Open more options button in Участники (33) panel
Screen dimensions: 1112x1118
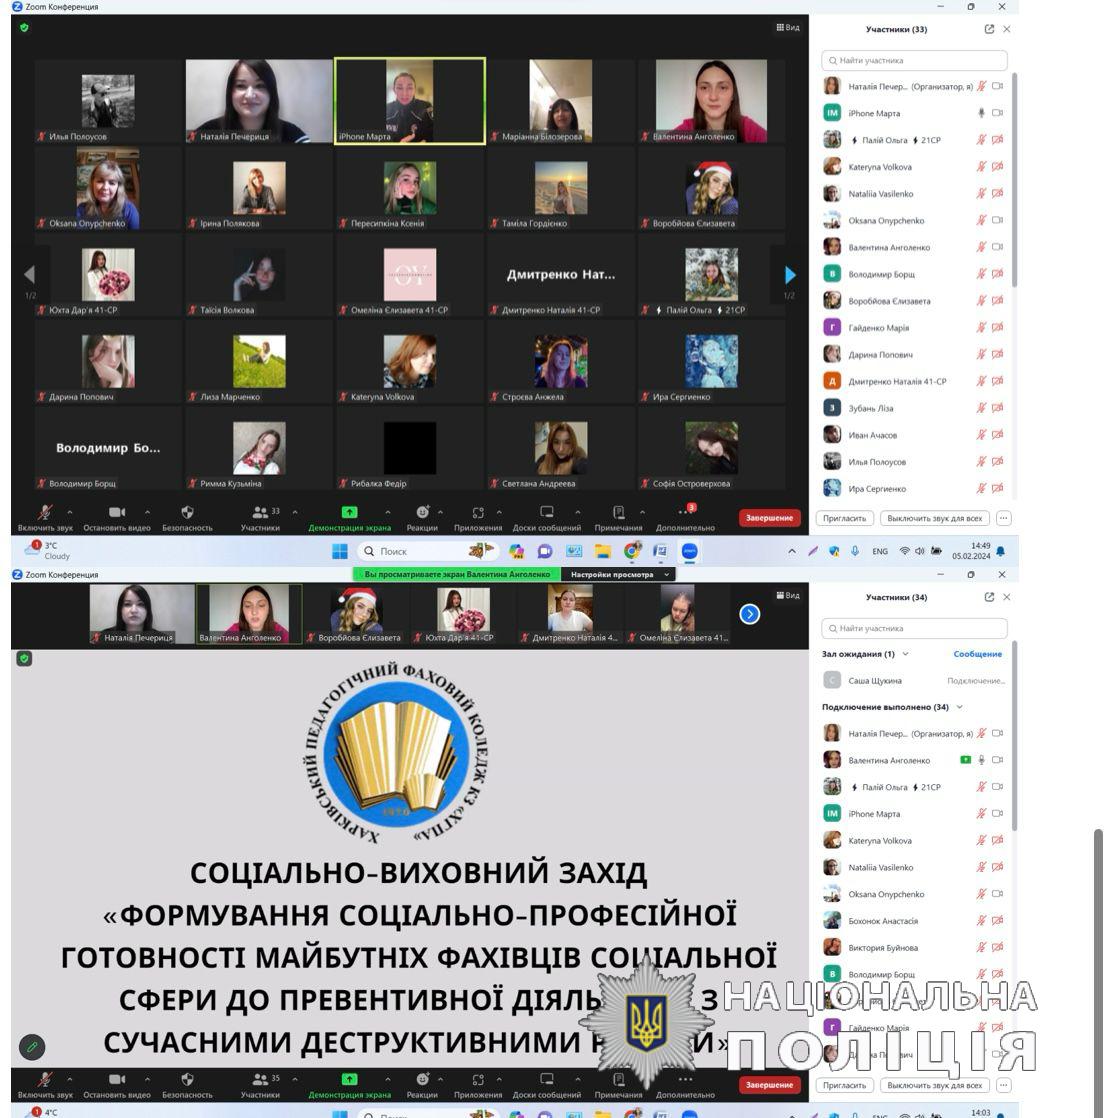click(1004, 518)
